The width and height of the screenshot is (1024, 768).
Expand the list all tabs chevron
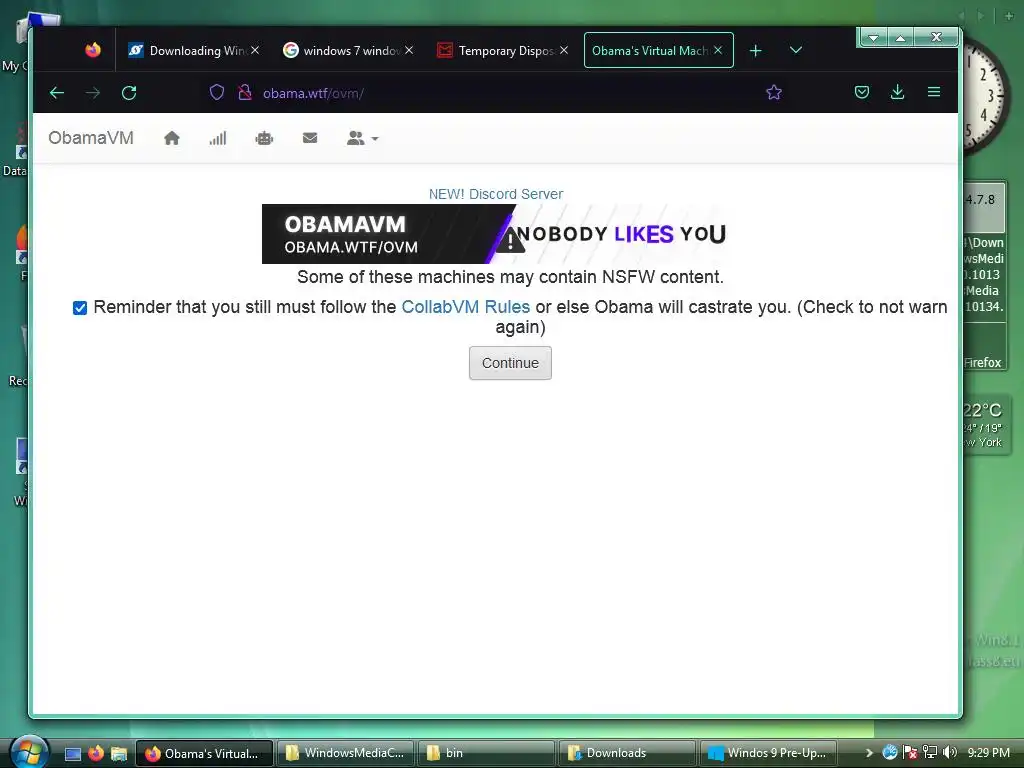795,50
